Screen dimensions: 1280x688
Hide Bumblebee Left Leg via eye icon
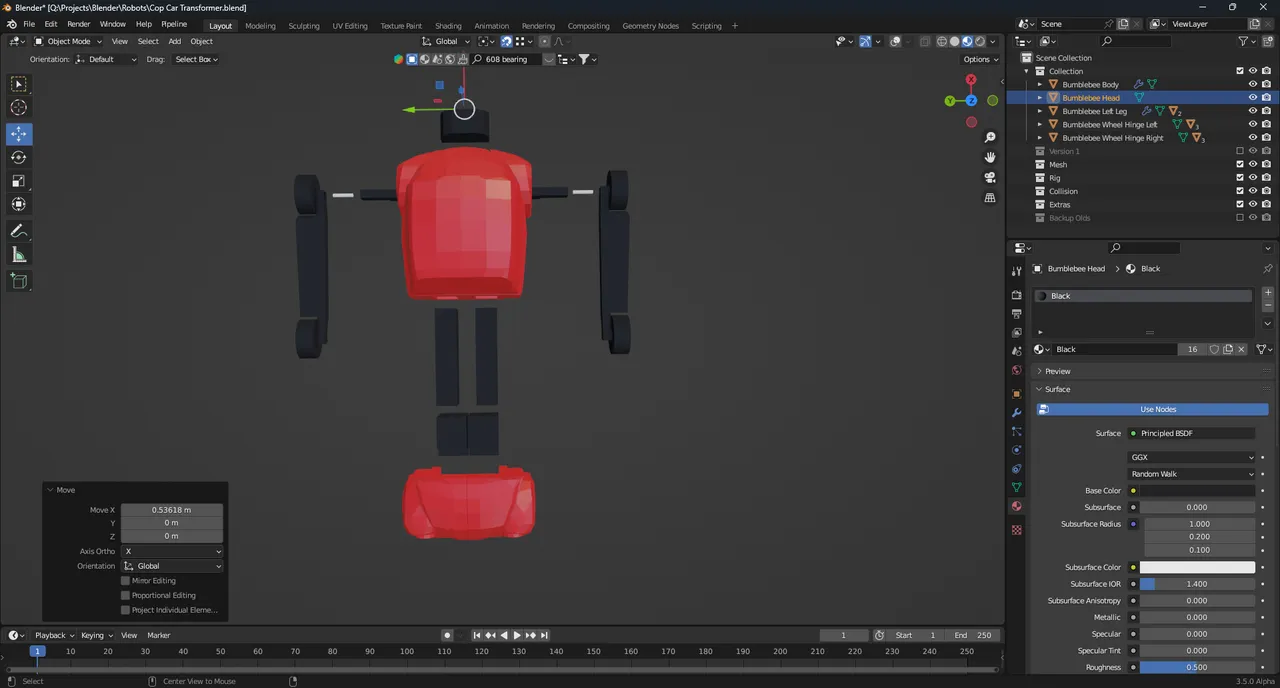[1252, 111]
